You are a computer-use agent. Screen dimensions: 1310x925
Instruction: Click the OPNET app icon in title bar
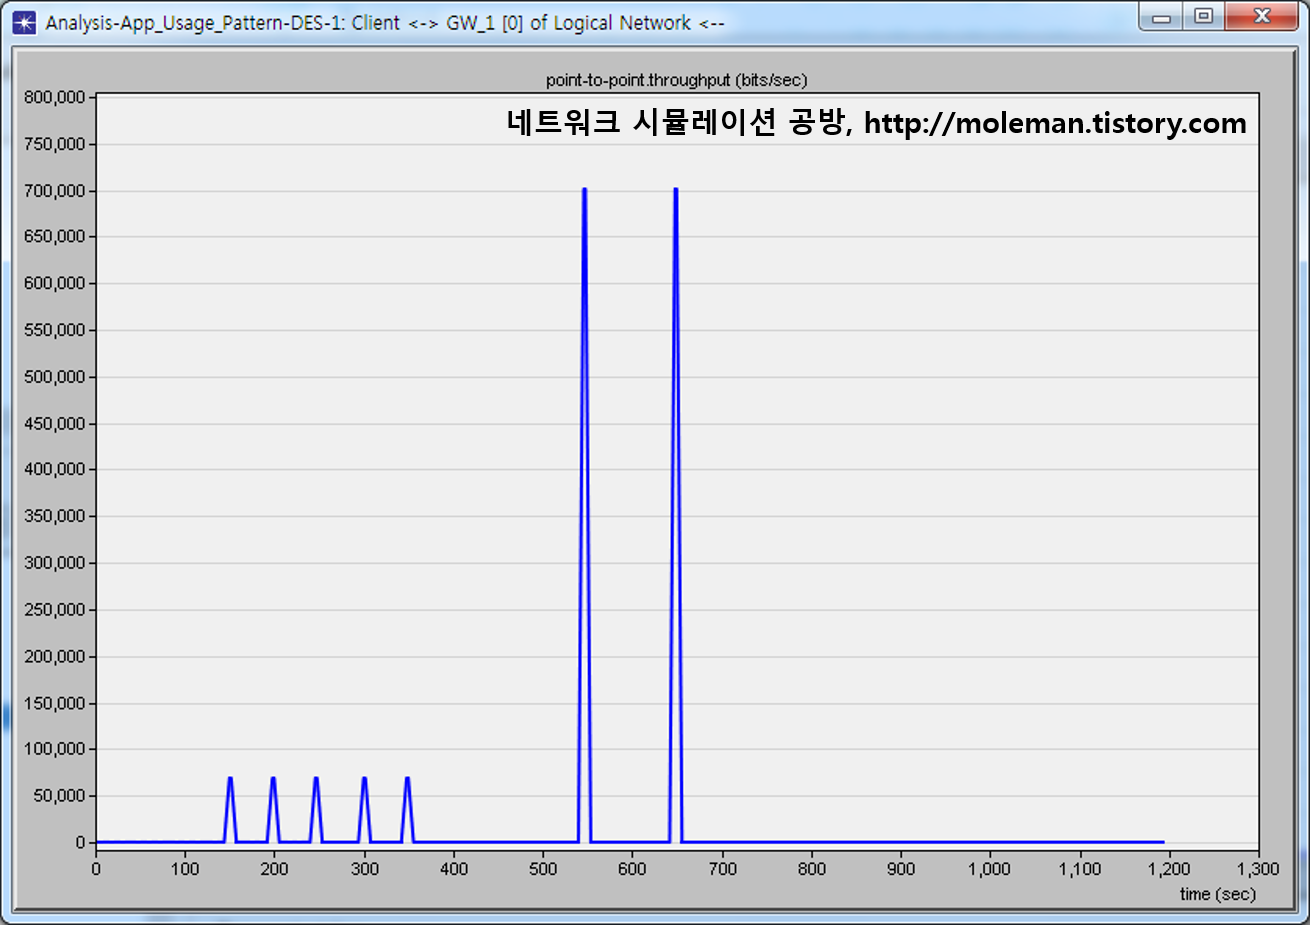(24, 22)
